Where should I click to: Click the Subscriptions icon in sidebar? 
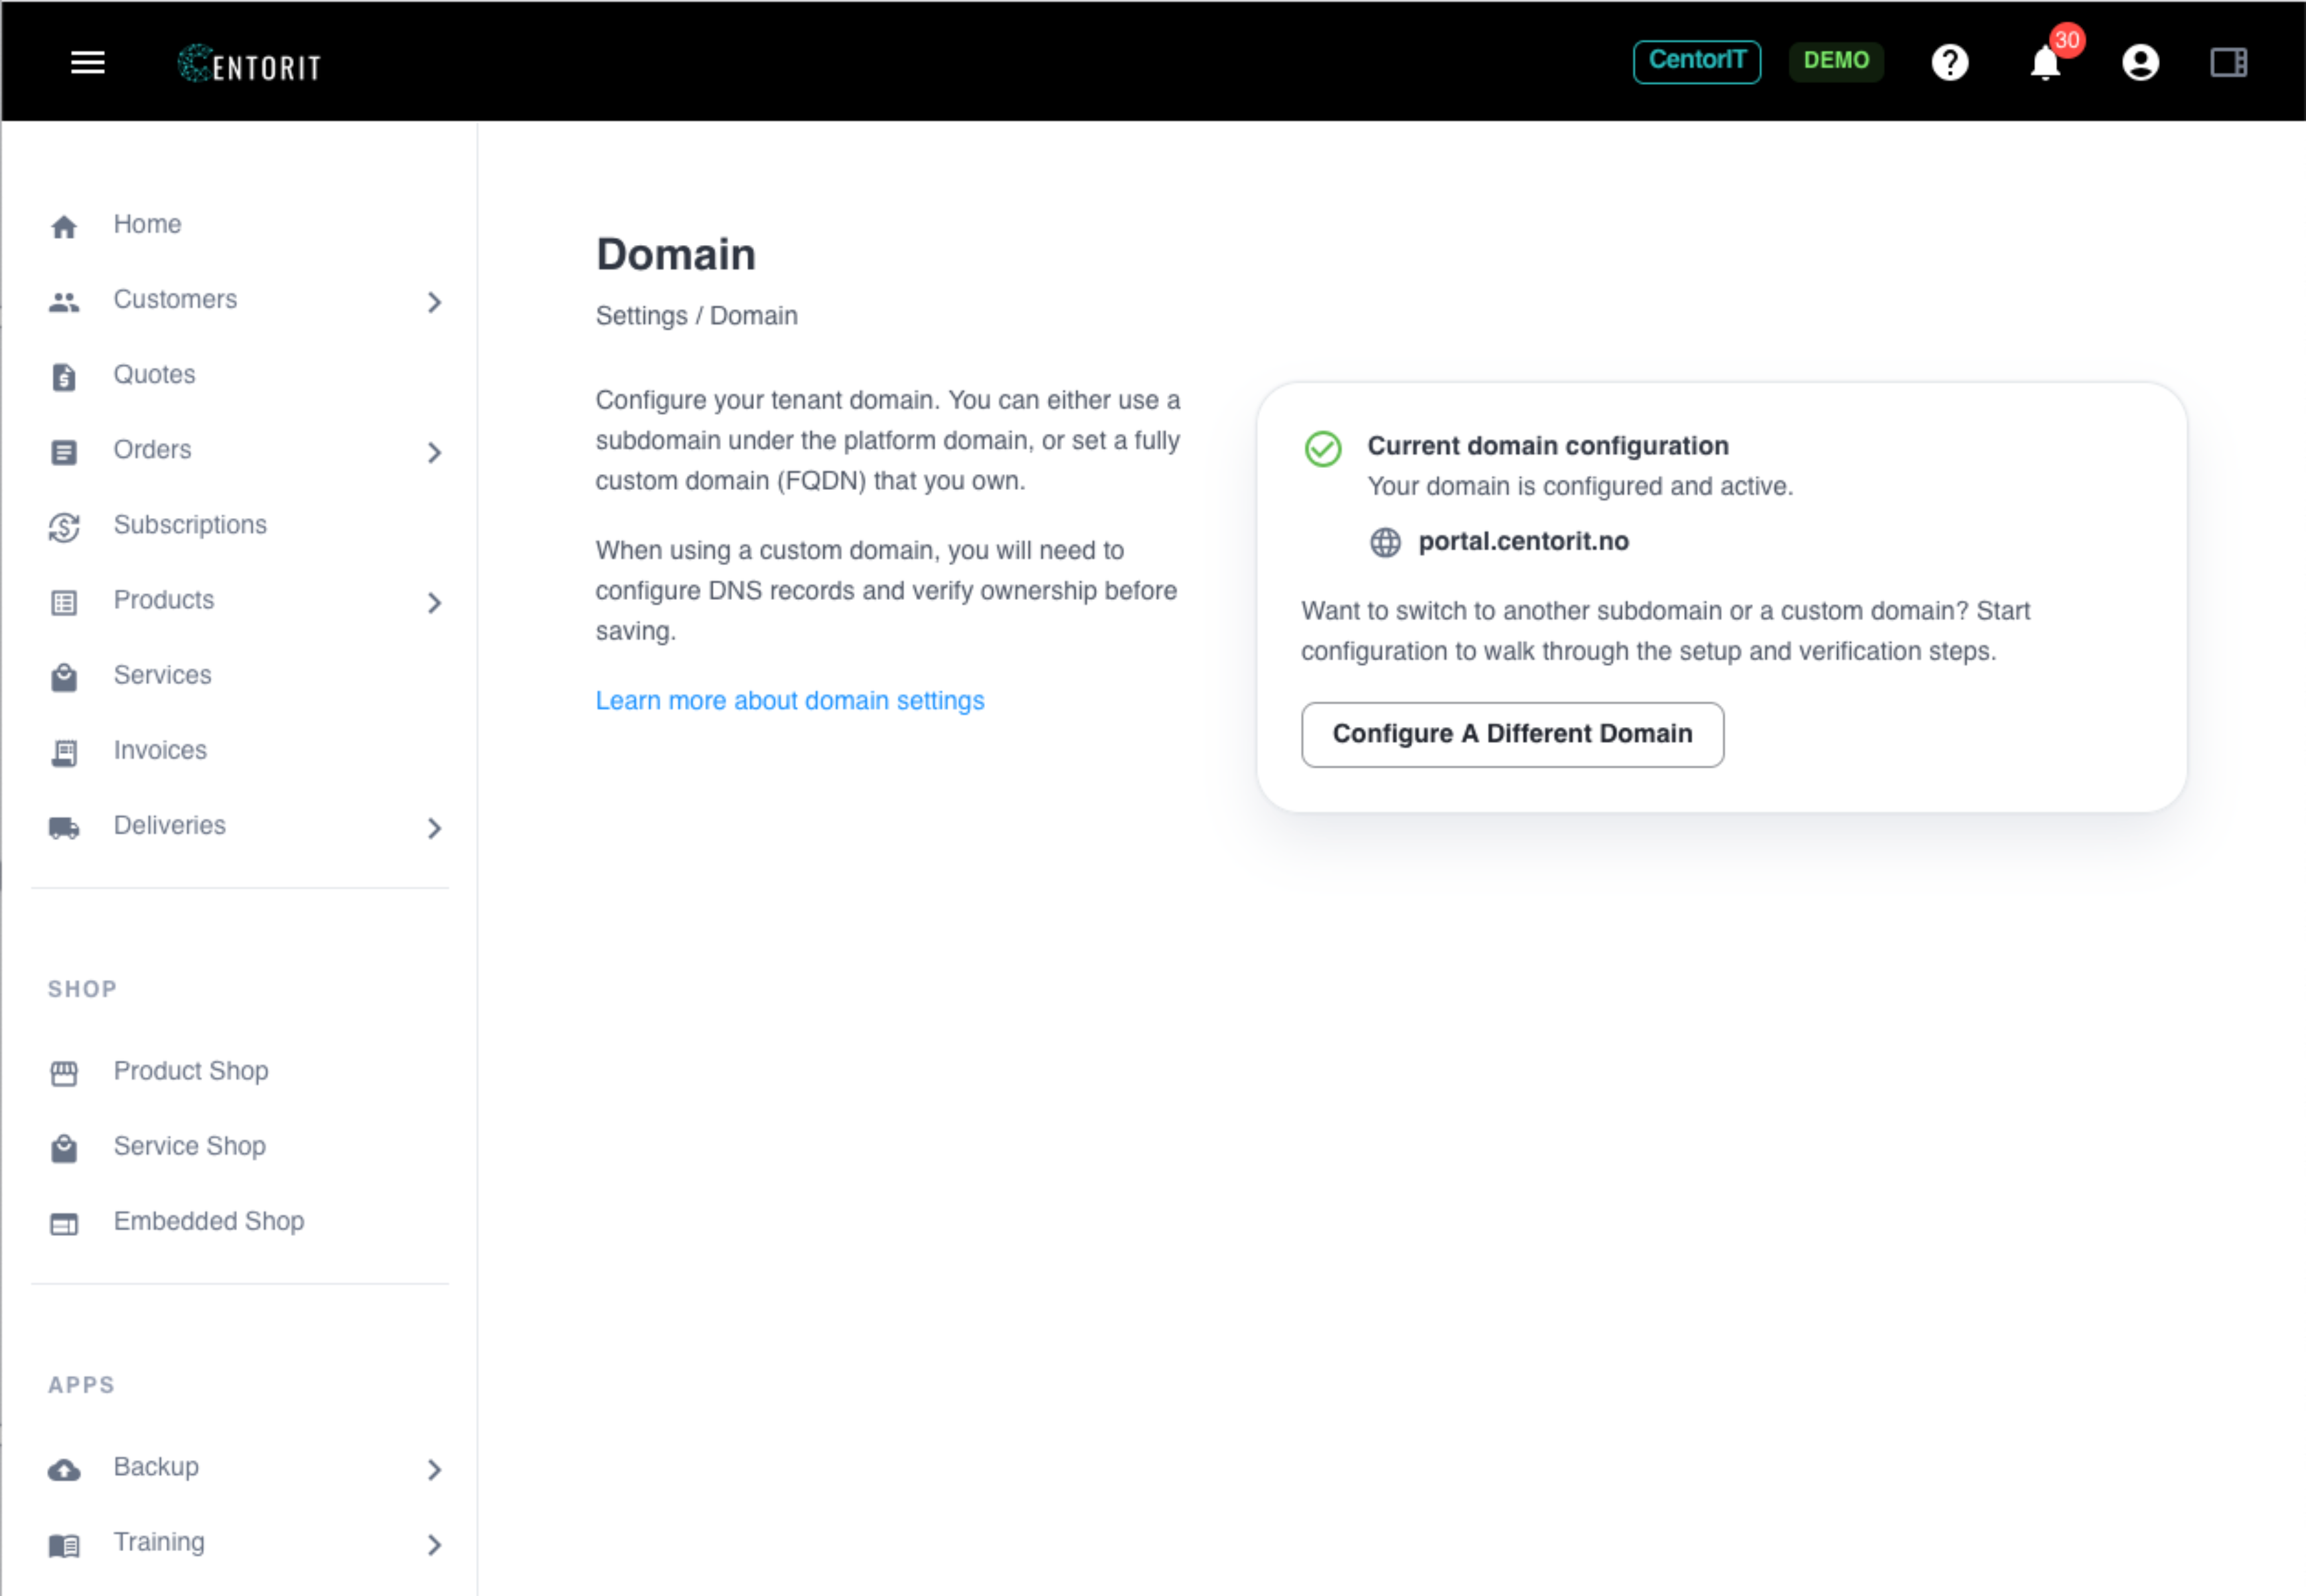[64, 527]
